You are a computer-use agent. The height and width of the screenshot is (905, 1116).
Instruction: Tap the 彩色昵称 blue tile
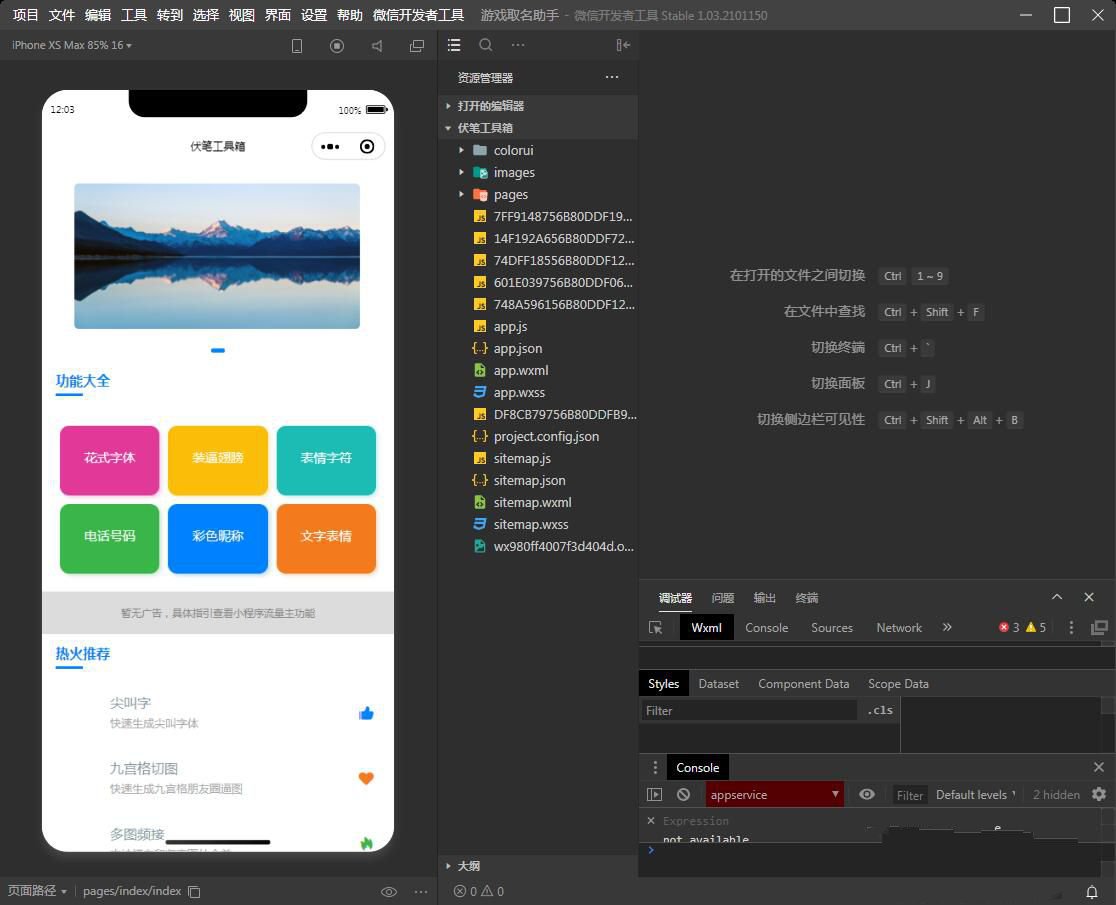coord(218,538)
